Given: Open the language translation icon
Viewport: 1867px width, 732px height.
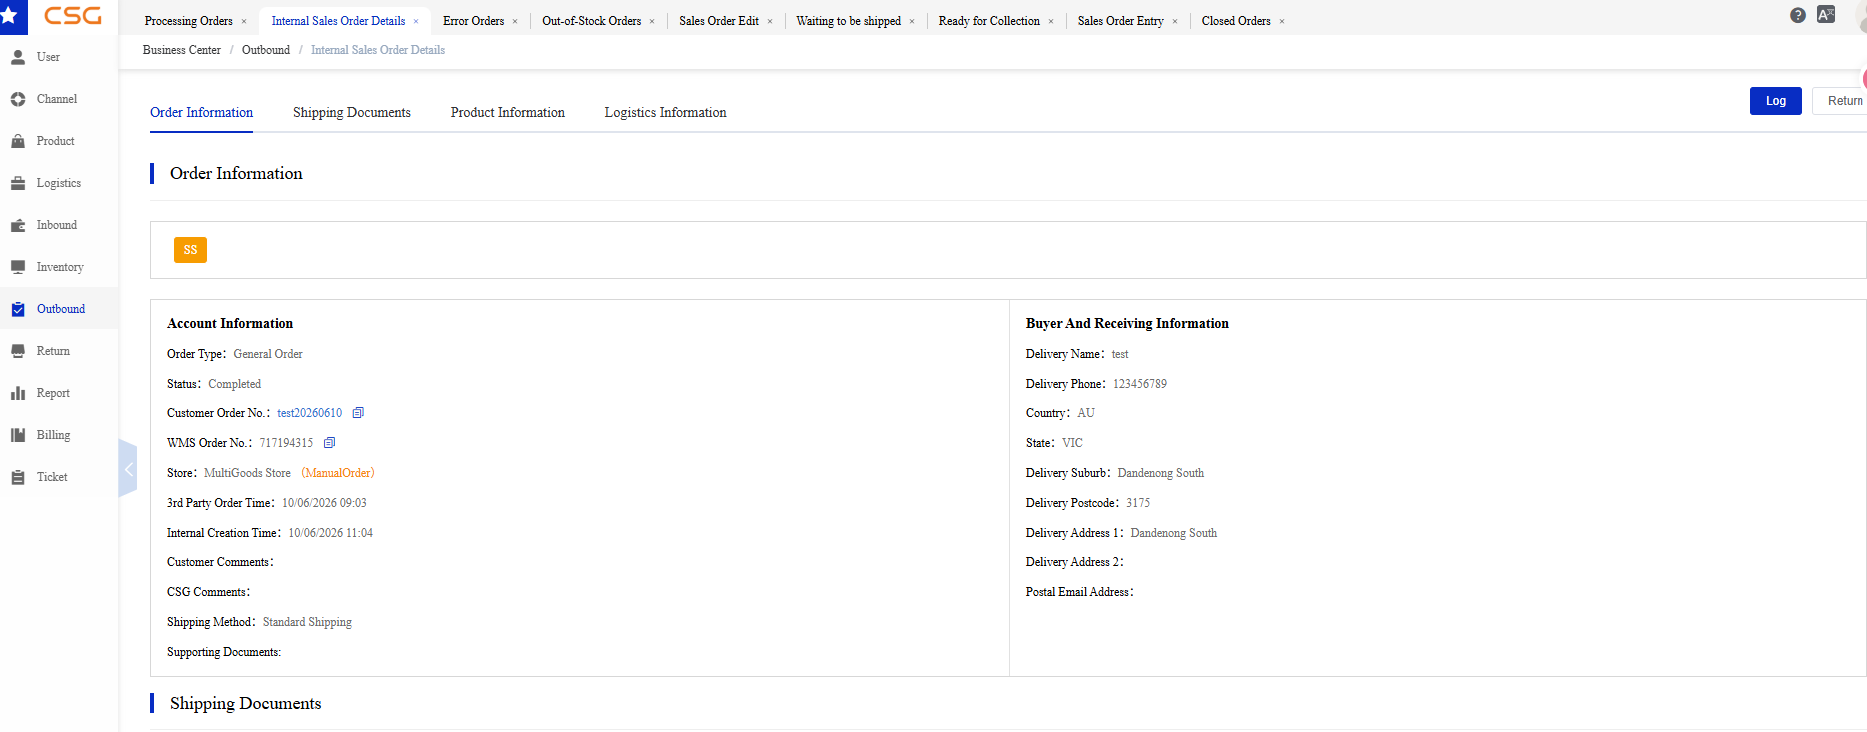Looking at the screenshot, I should point(1826,15).
